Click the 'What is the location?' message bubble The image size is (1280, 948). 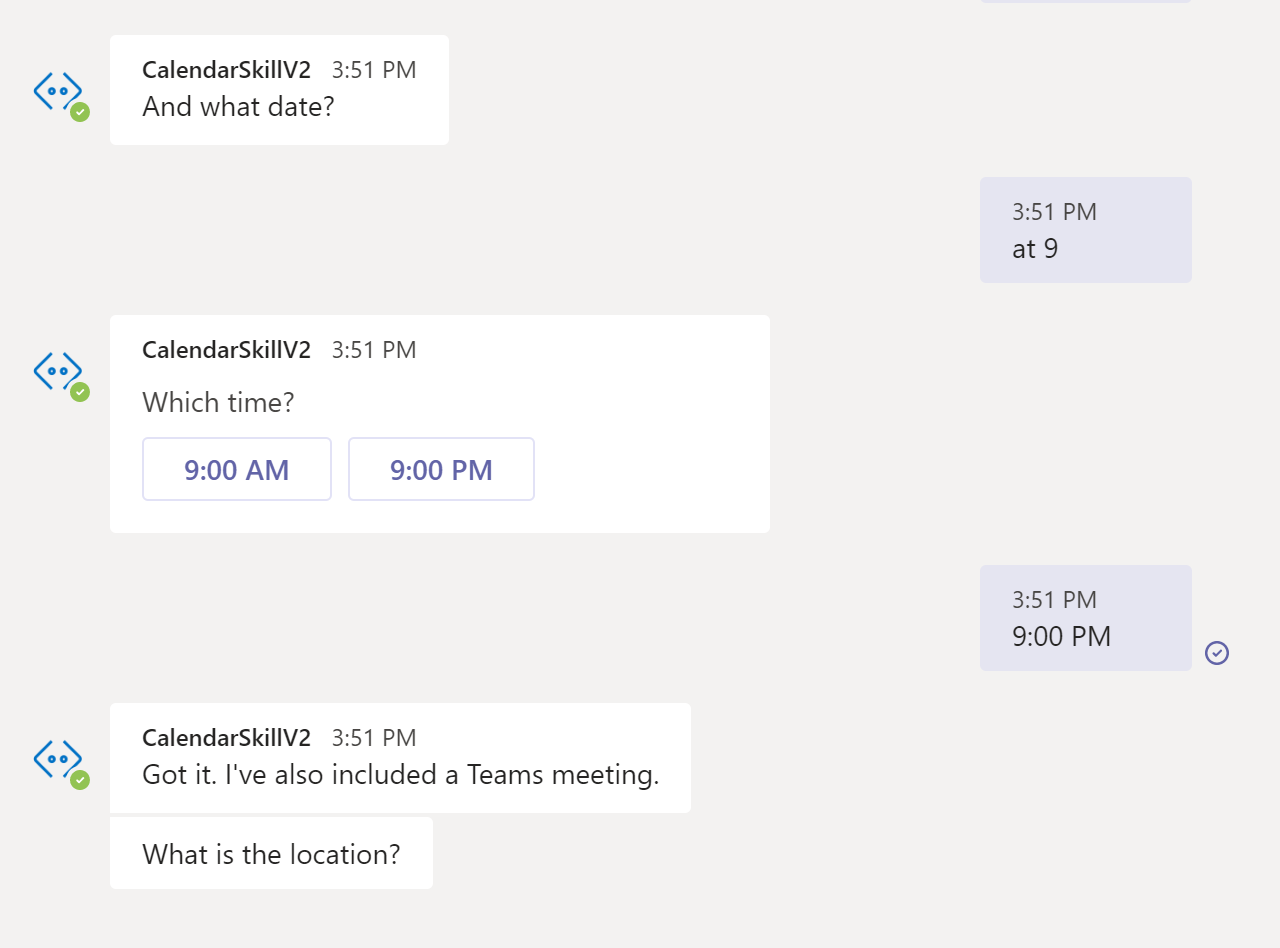click(x=270, y=854)
